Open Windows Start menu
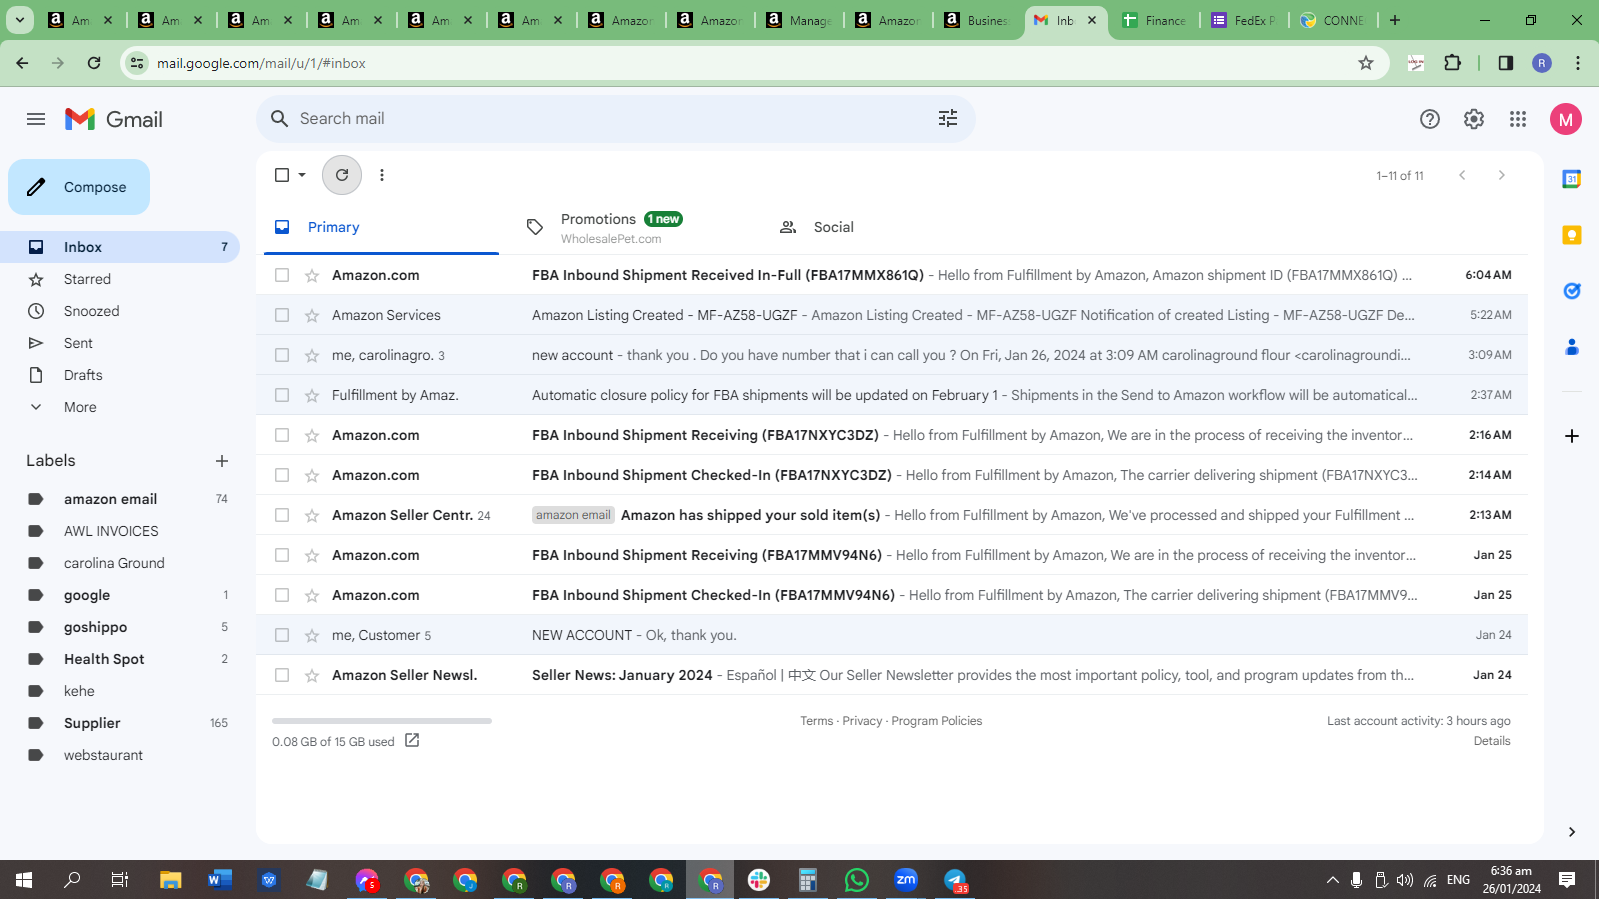The height and width of the screenshot is (899, 1599). [24, 880]
